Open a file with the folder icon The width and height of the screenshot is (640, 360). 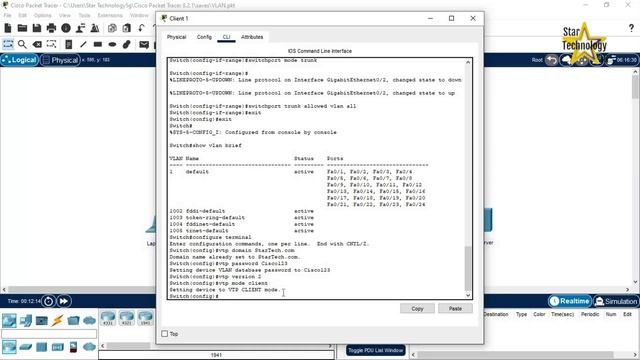[x=22, y=28]
